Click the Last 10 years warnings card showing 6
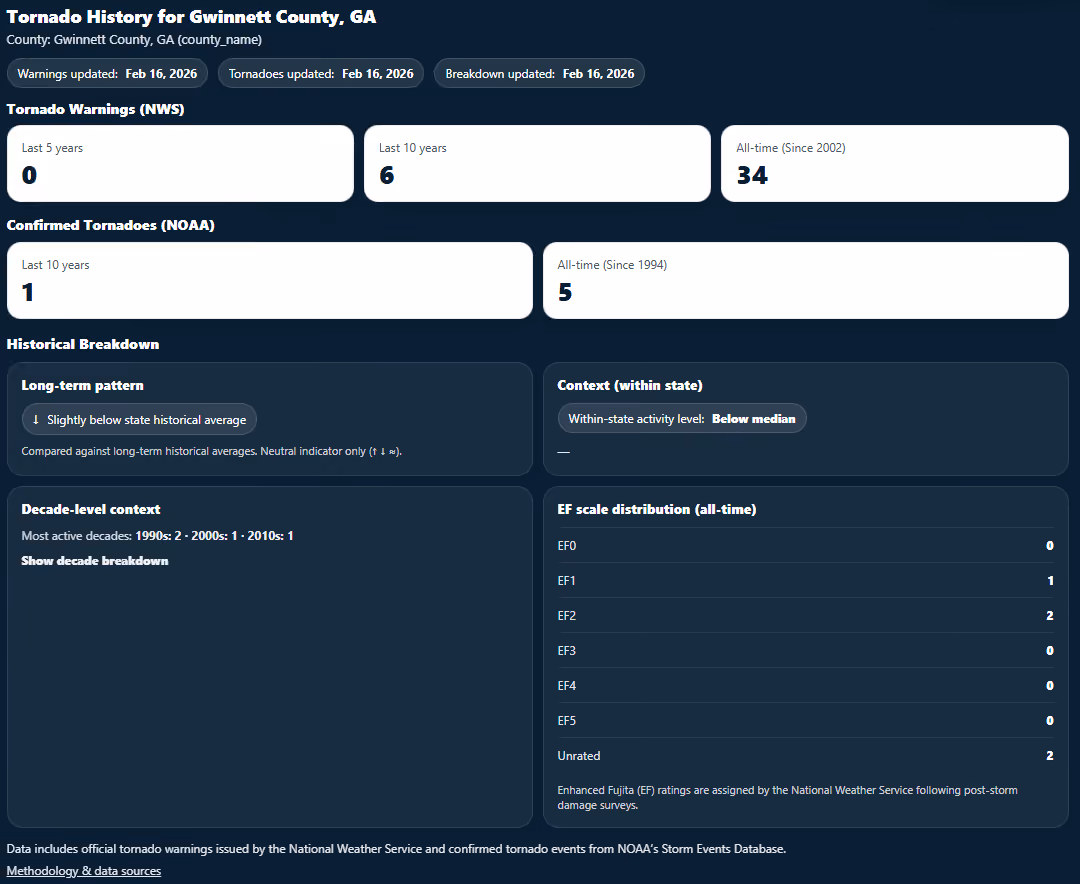The height and width of the screenshot is (884, 1080). (537, 163)
